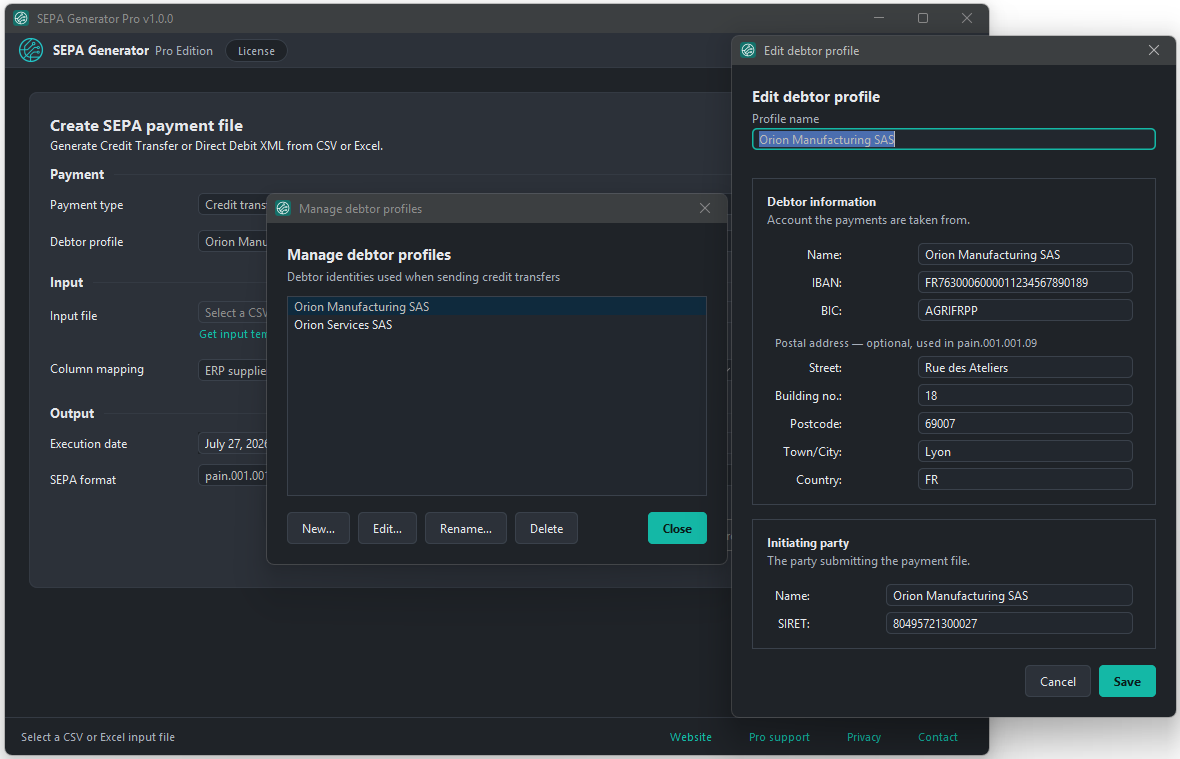Click the app icon in main title bar
Screen dimensions: 1180x759
pyautogui.click(x=22, y=18)
